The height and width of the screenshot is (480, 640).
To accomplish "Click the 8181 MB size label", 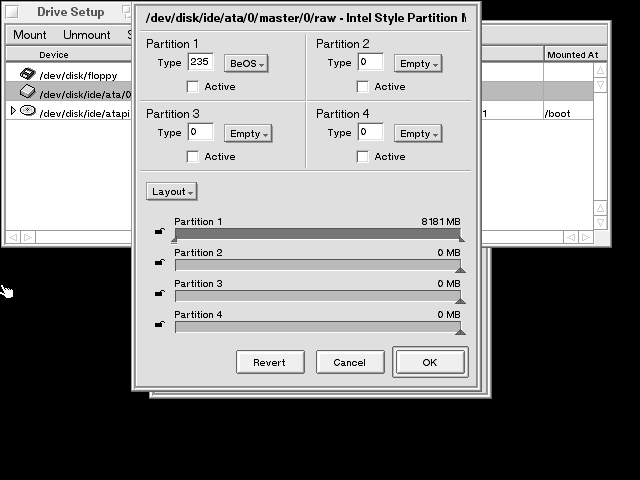I will click(440, 222).
